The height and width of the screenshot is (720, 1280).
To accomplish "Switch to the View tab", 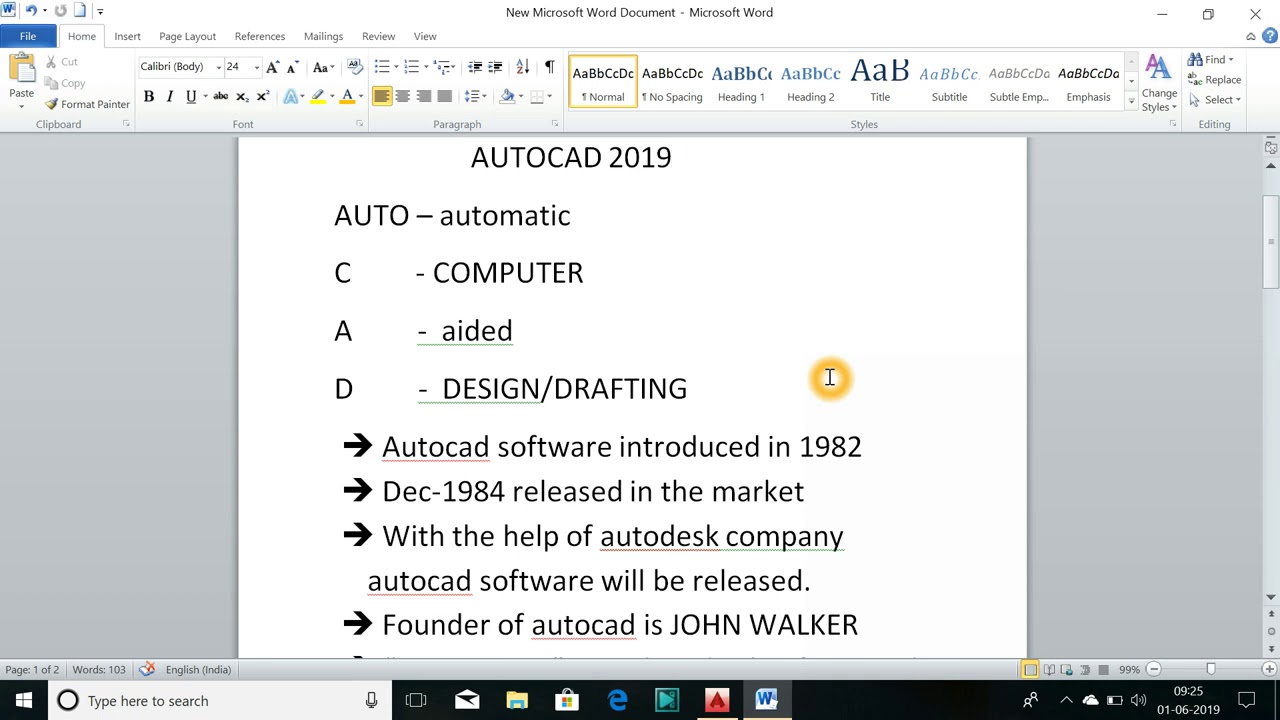I will pyautogui.click(x=425, y=36).
